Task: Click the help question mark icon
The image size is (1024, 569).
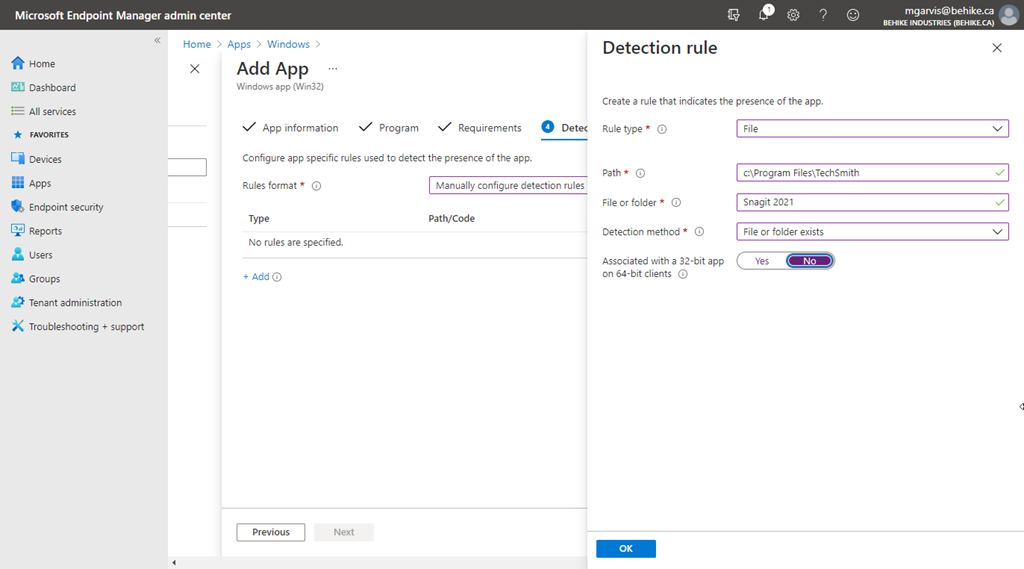Action: point(823,15)
